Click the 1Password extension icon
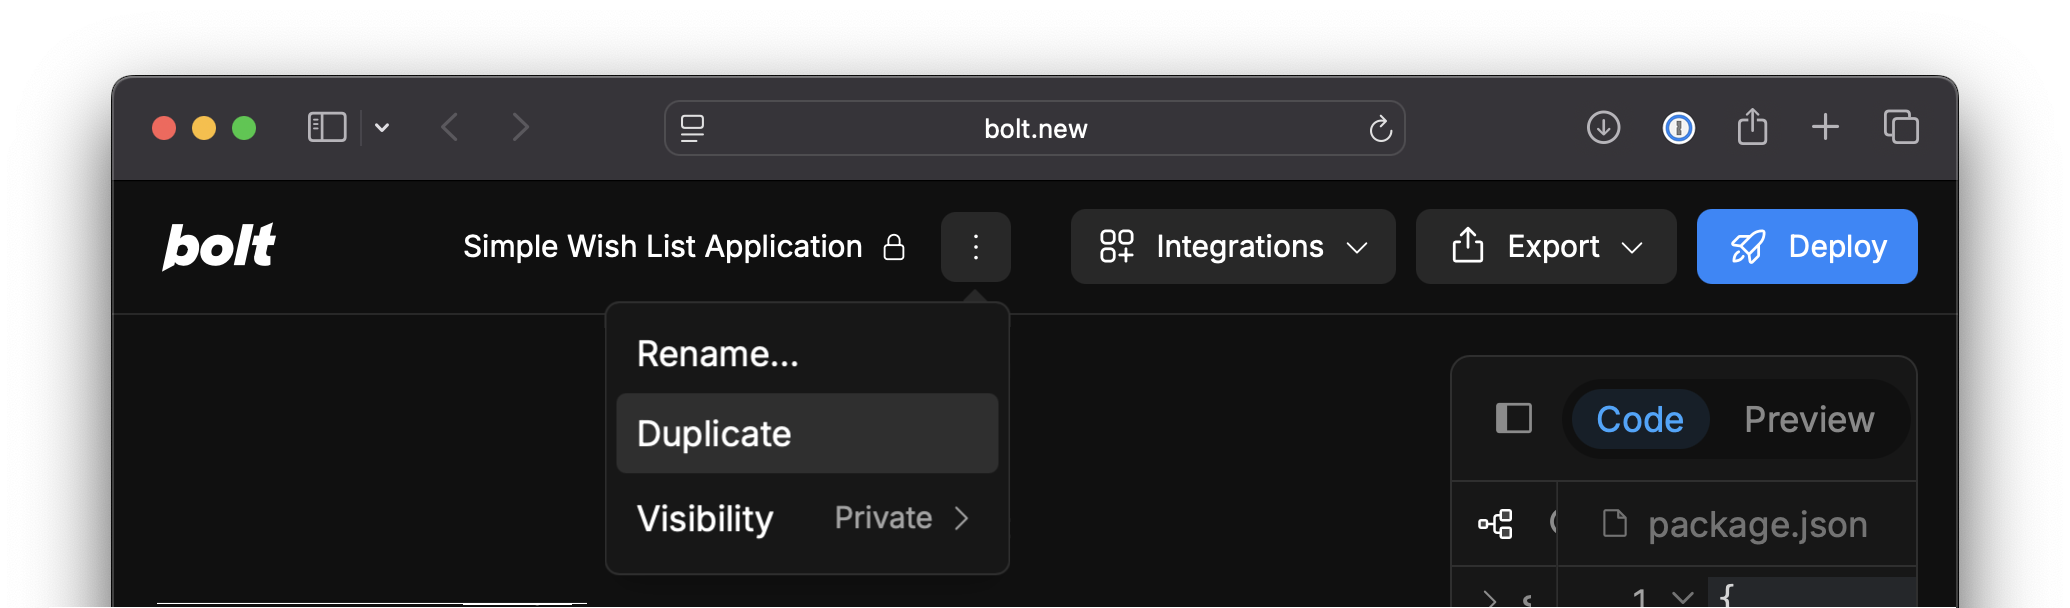 pos(1678,128)
